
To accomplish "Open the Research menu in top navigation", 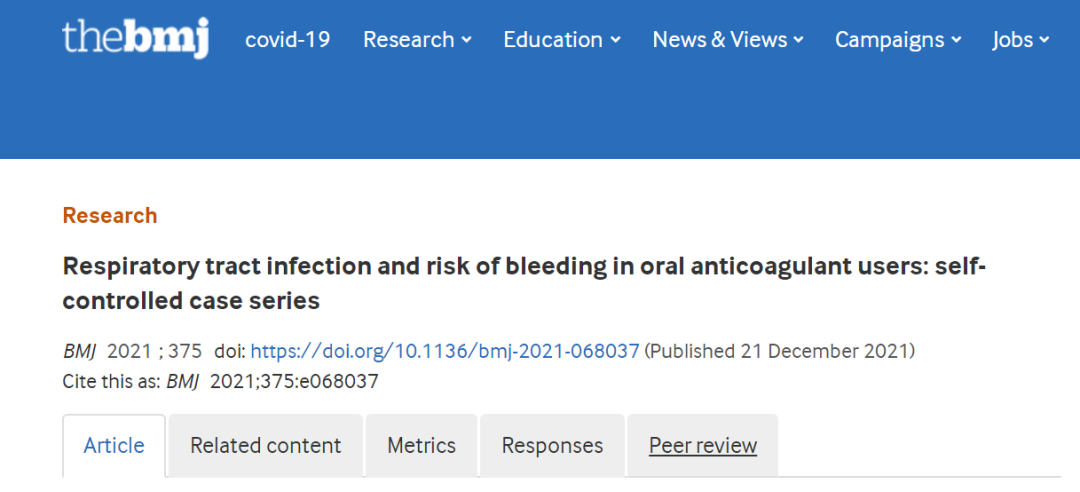I will (408, 40).
